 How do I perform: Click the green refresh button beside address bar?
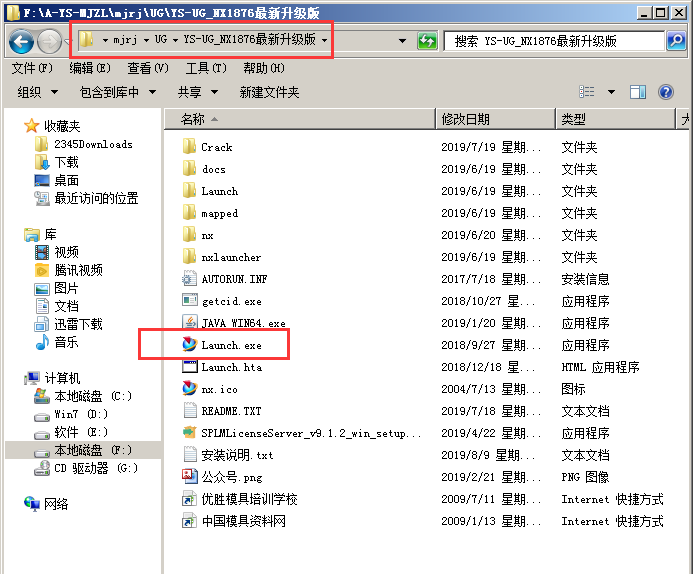coord(427,41)
